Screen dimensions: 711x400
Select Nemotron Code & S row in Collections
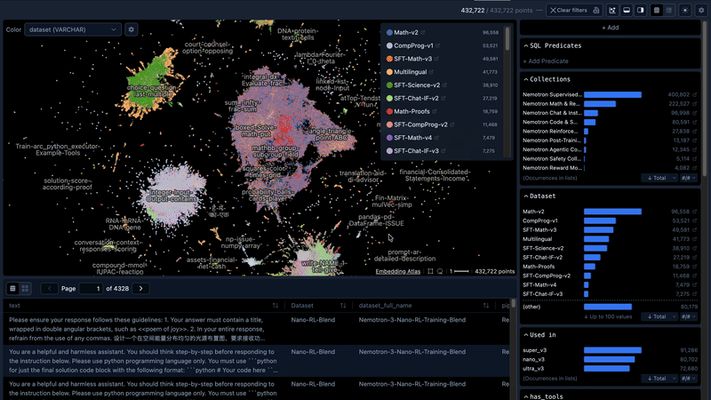point(610,122)
